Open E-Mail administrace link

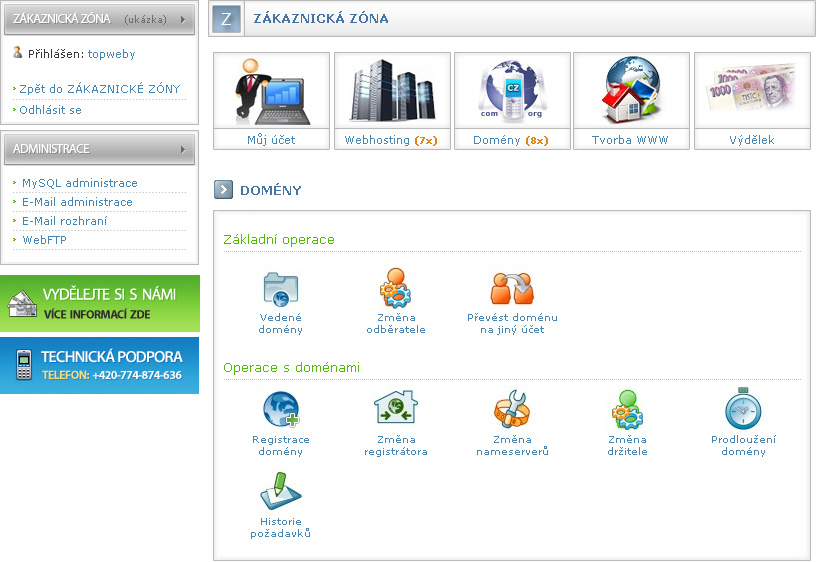tap(77, 202)
